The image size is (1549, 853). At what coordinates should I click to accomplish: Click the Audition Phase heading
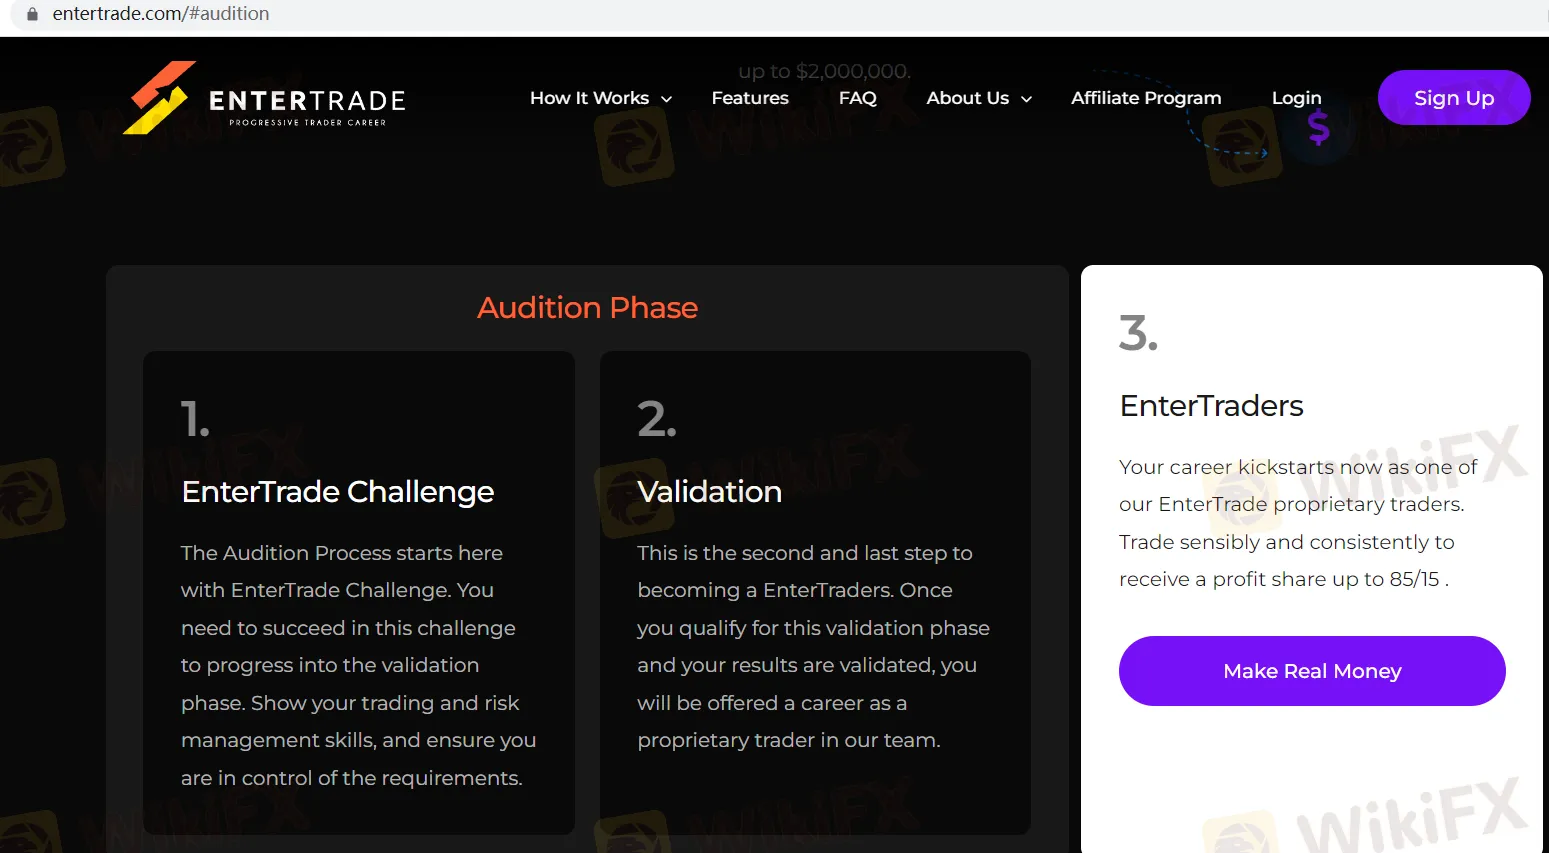tap(587, 308)
